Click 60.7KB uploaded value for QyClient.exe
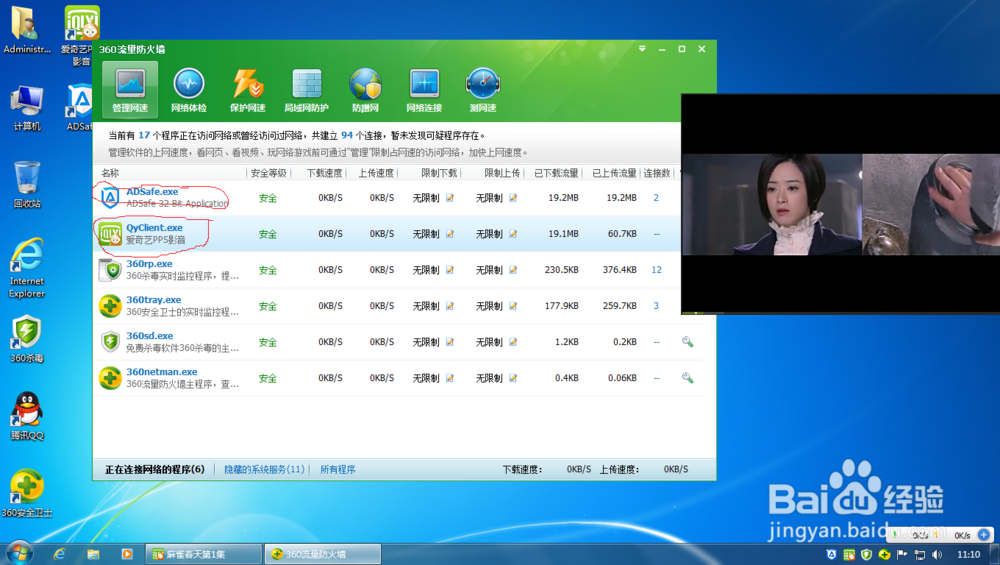The image size is (1000, 565). pyautogui.click(x=622, y=234)
